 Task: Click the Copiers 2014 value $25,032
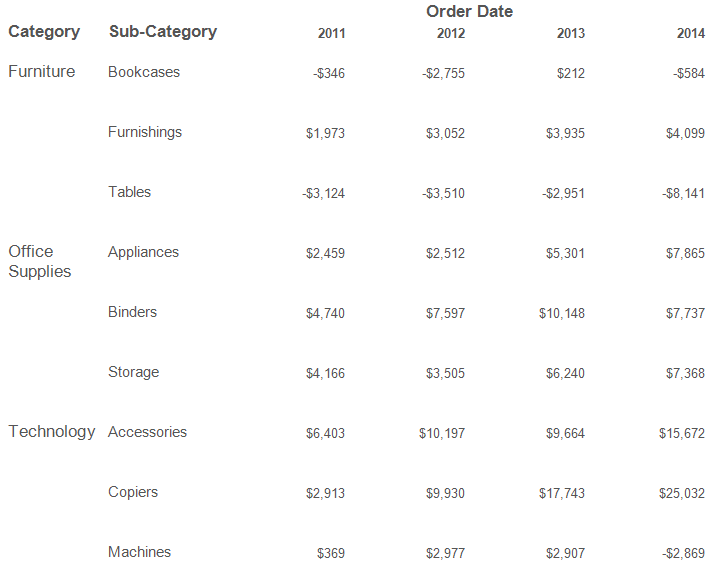point(682,493)
